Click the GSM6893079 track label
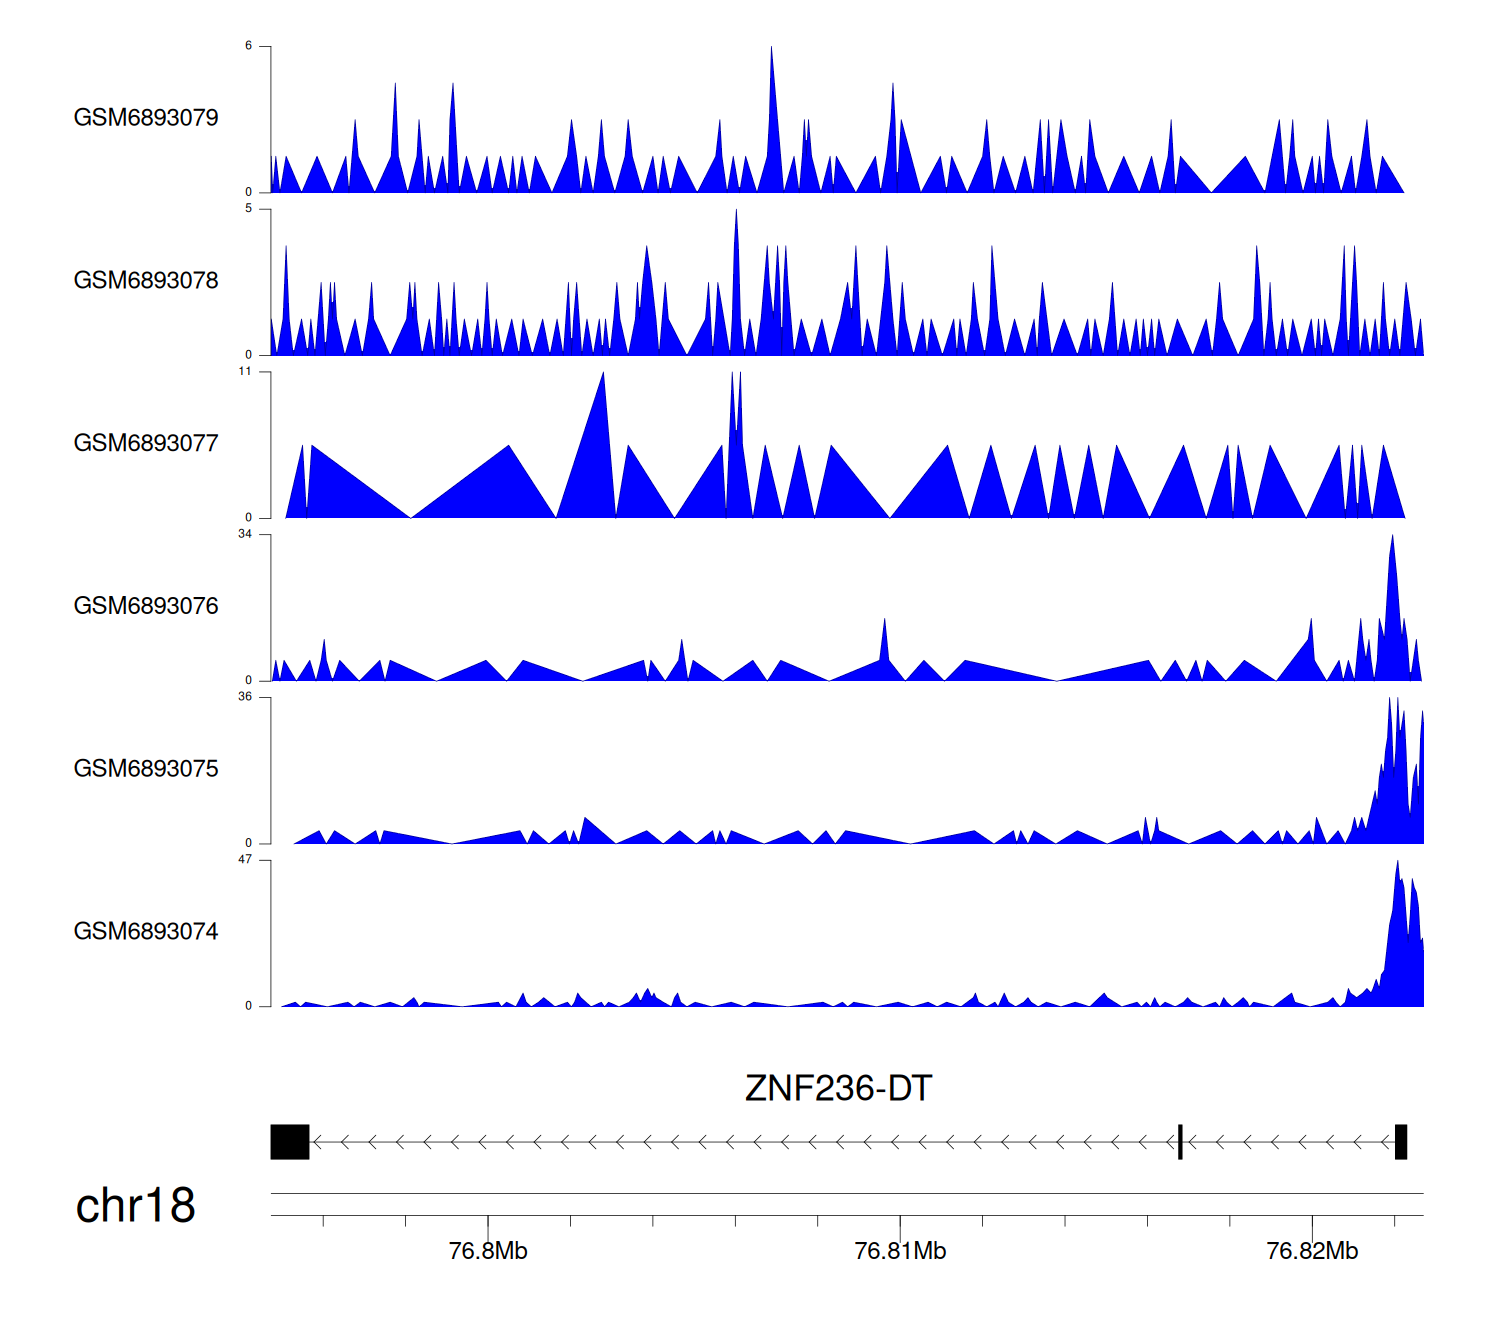The width and height of the screenshot is (1500, 1320). 146,118
